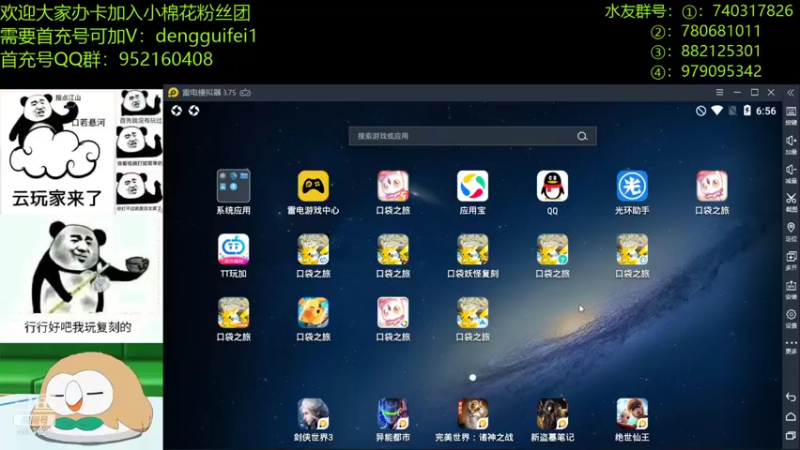This screenshot has width=800, height=450.
Task: Launch 剑侠世界3 from the dock
Action: click(313, 414)
